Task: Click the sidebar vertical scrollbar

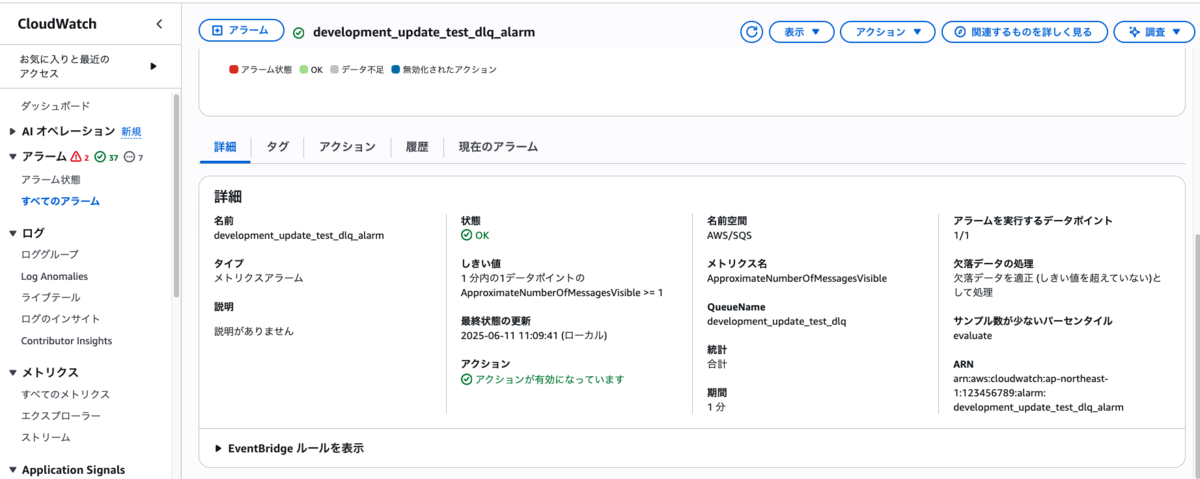Action: [x=177, y=196]
